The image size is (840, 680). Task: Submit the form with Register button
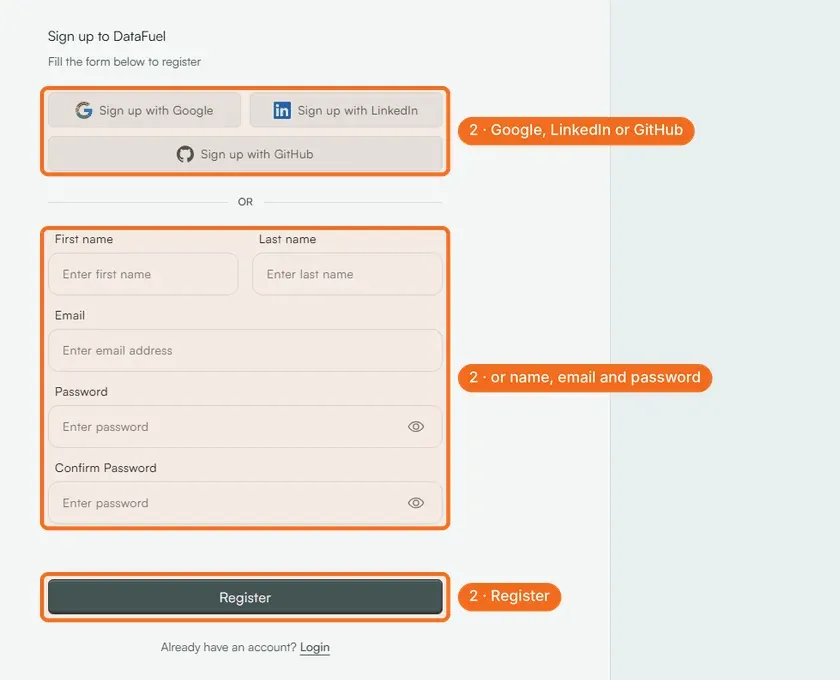pos(245,597)
